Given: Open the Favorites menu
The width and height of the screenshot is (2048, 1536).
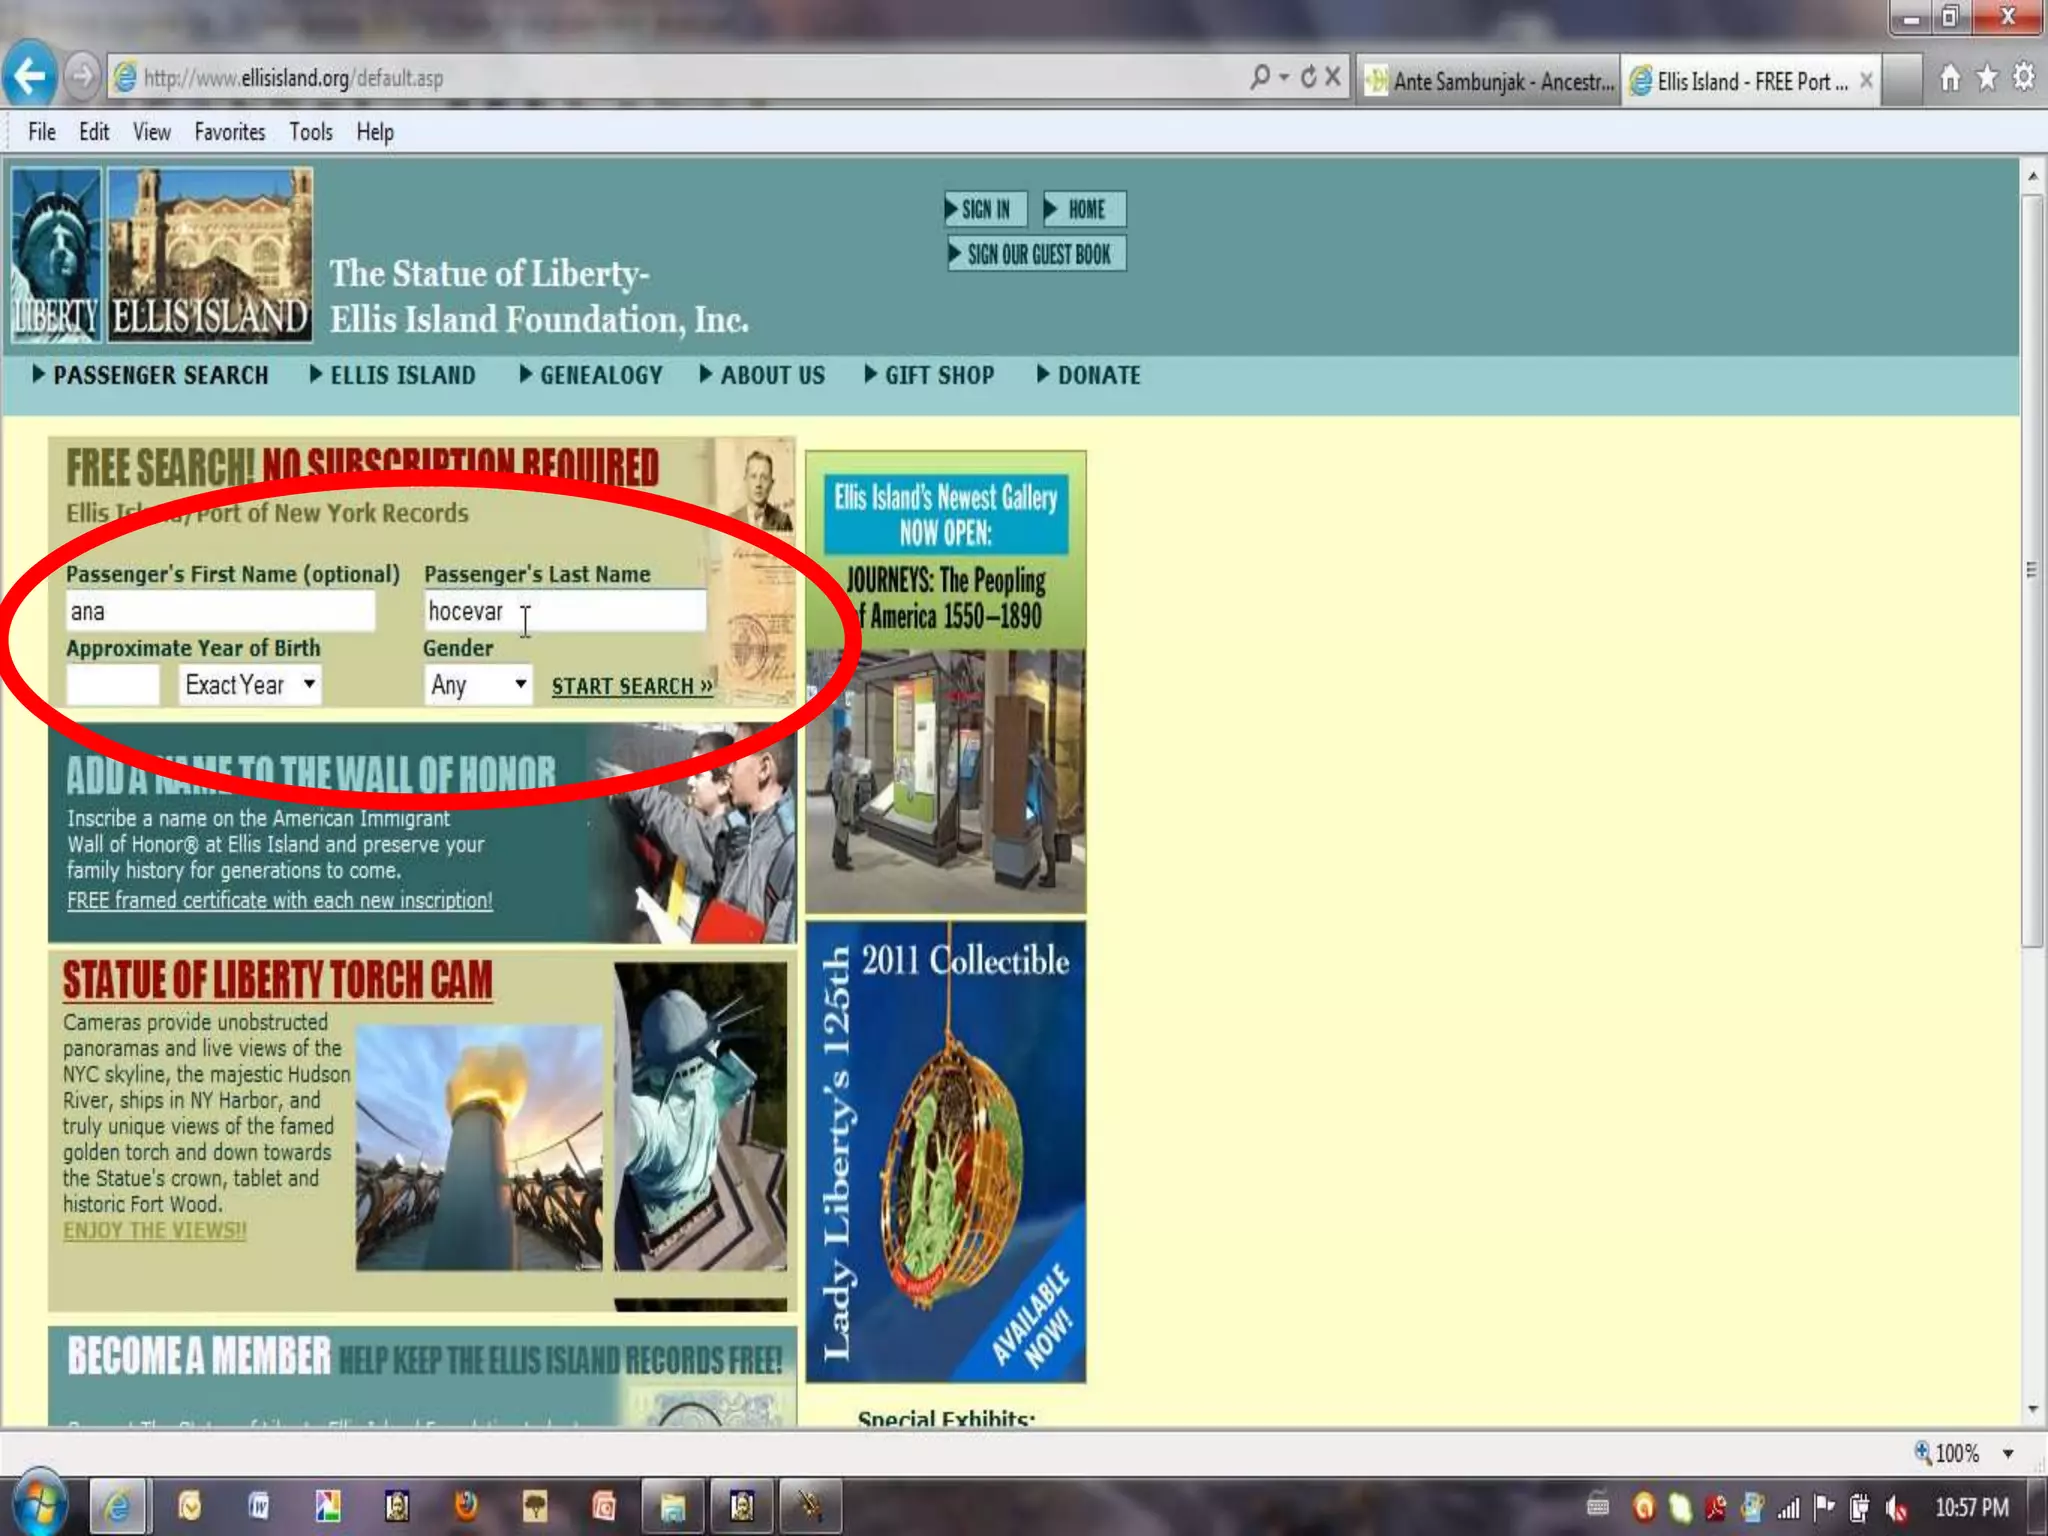Looking at the screenshot, I should [229, 132].
